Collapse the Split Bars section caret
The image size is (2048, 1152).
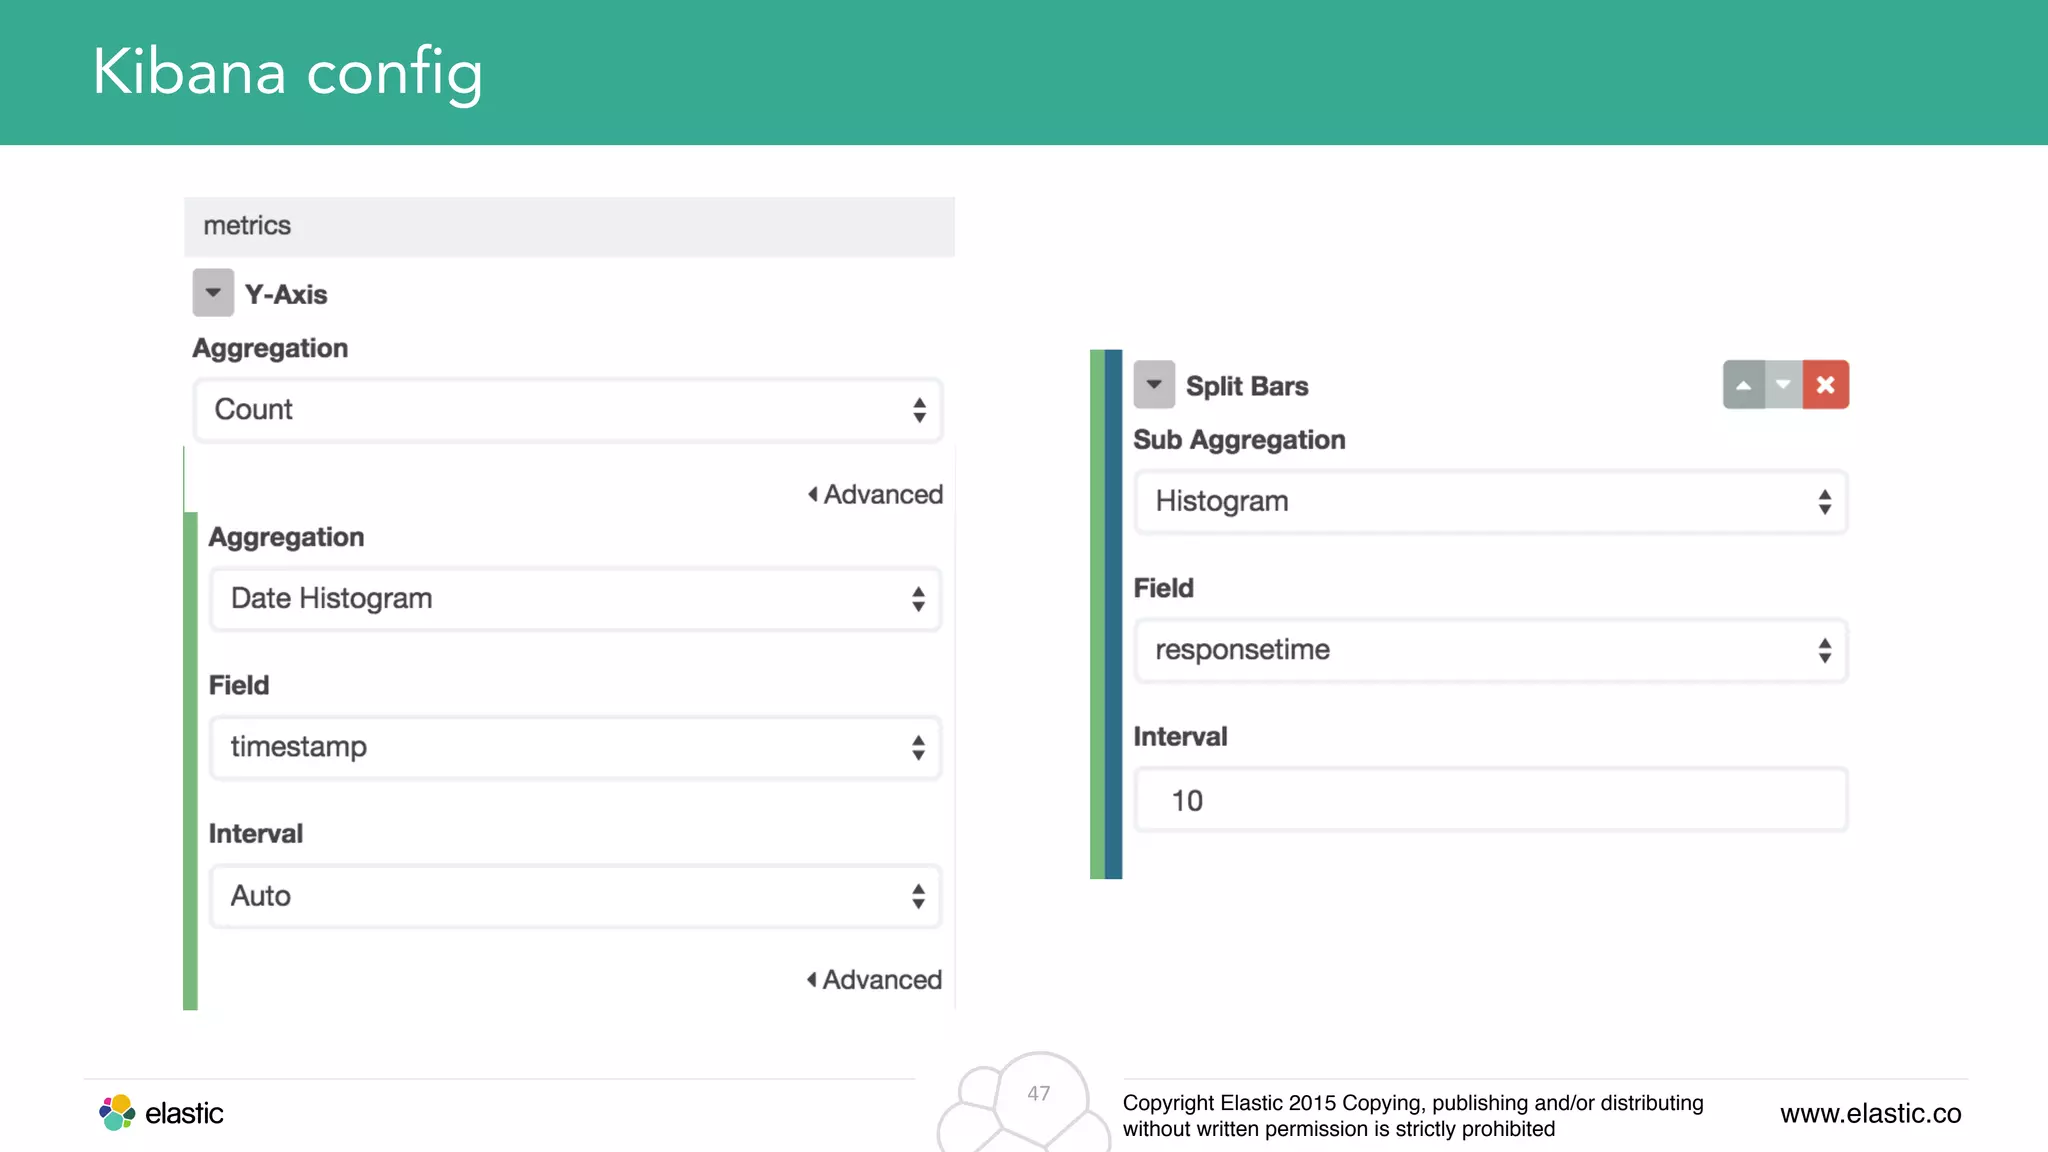coord(1154,385)
